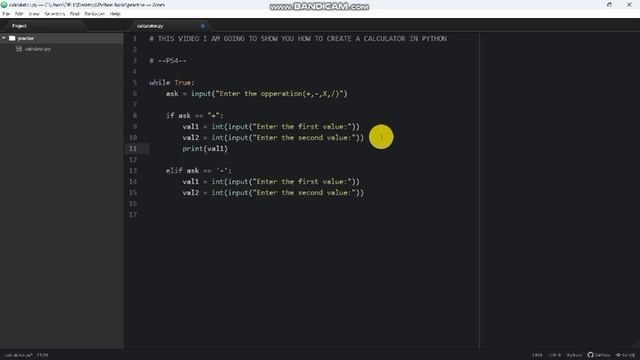Open the Edit menu

[19, 14]
